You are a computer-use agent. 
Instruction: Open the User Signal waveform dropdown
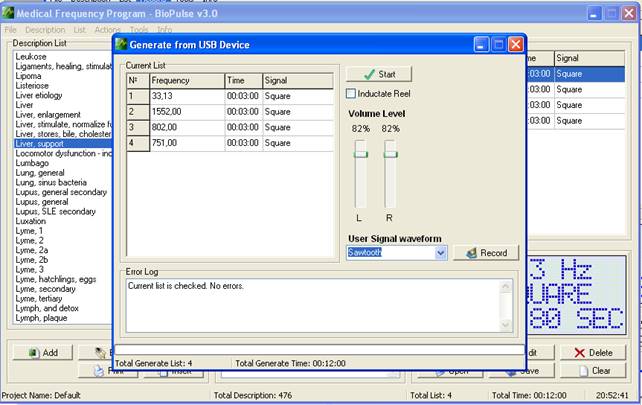[x=441, y=253]
